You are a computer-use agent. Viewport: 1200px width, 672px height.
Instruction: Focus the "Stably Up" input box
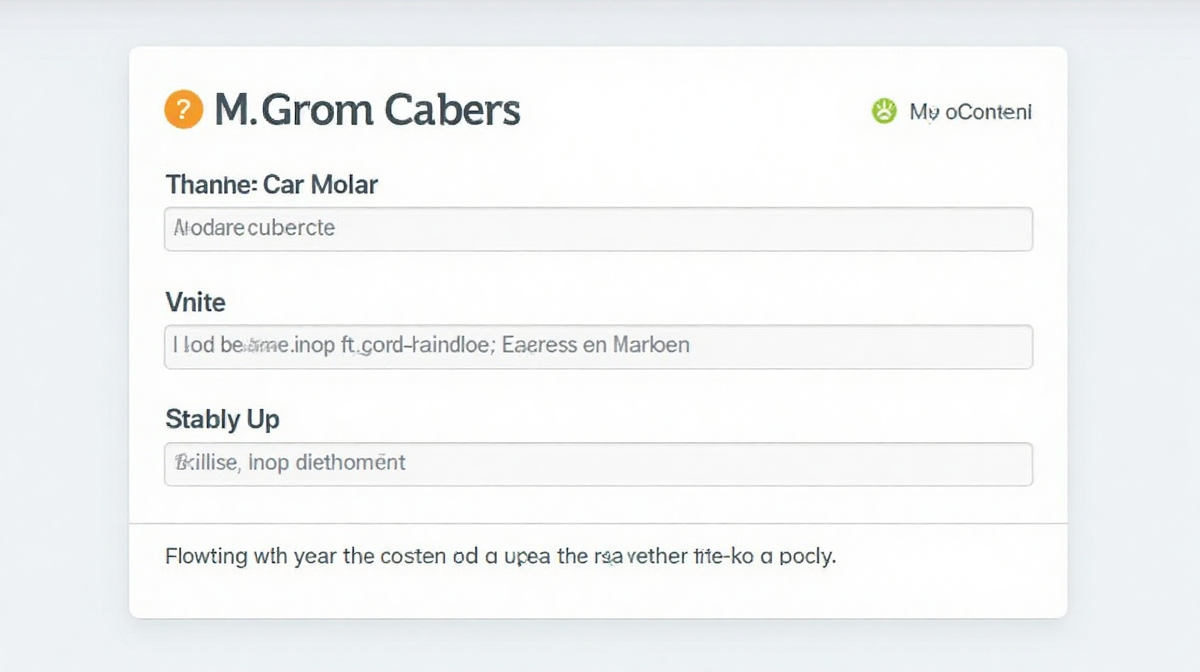pos(598,464)
